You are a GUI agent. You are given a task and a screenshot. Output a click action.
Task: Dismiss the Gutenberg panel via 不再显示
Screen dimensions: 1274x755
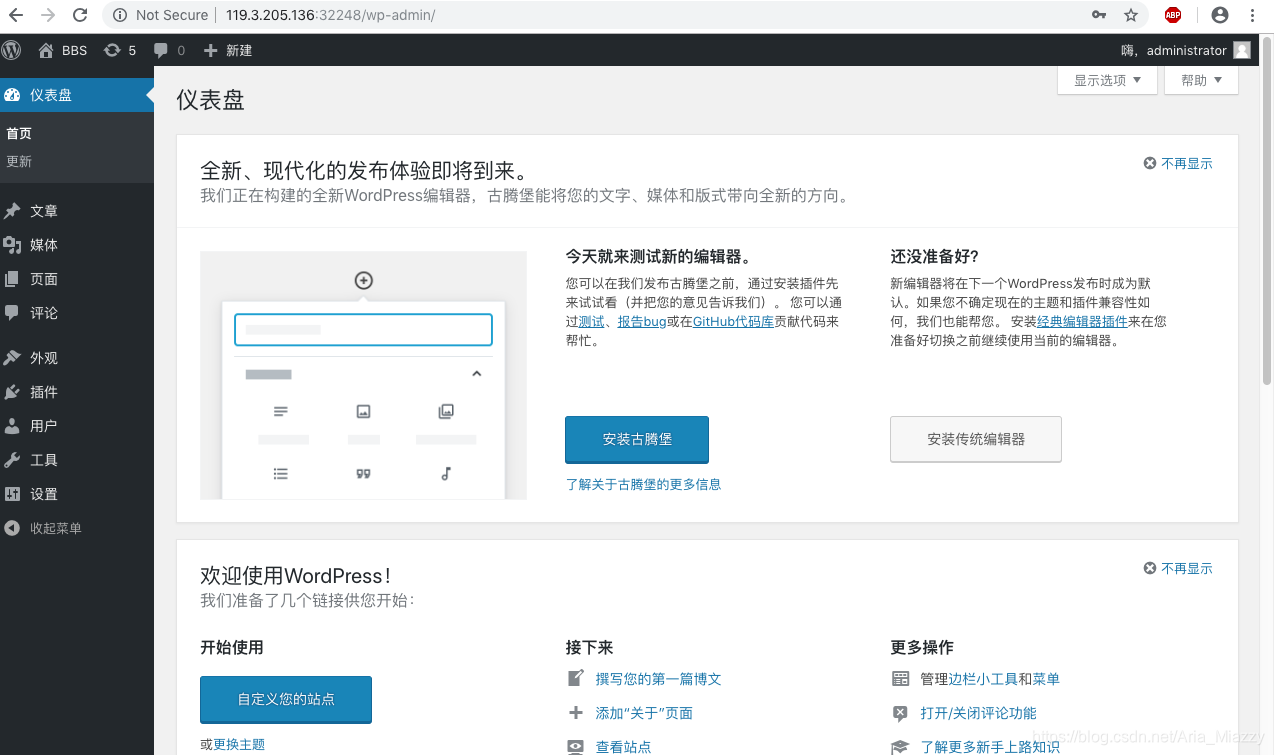[x=1178, y=163]
